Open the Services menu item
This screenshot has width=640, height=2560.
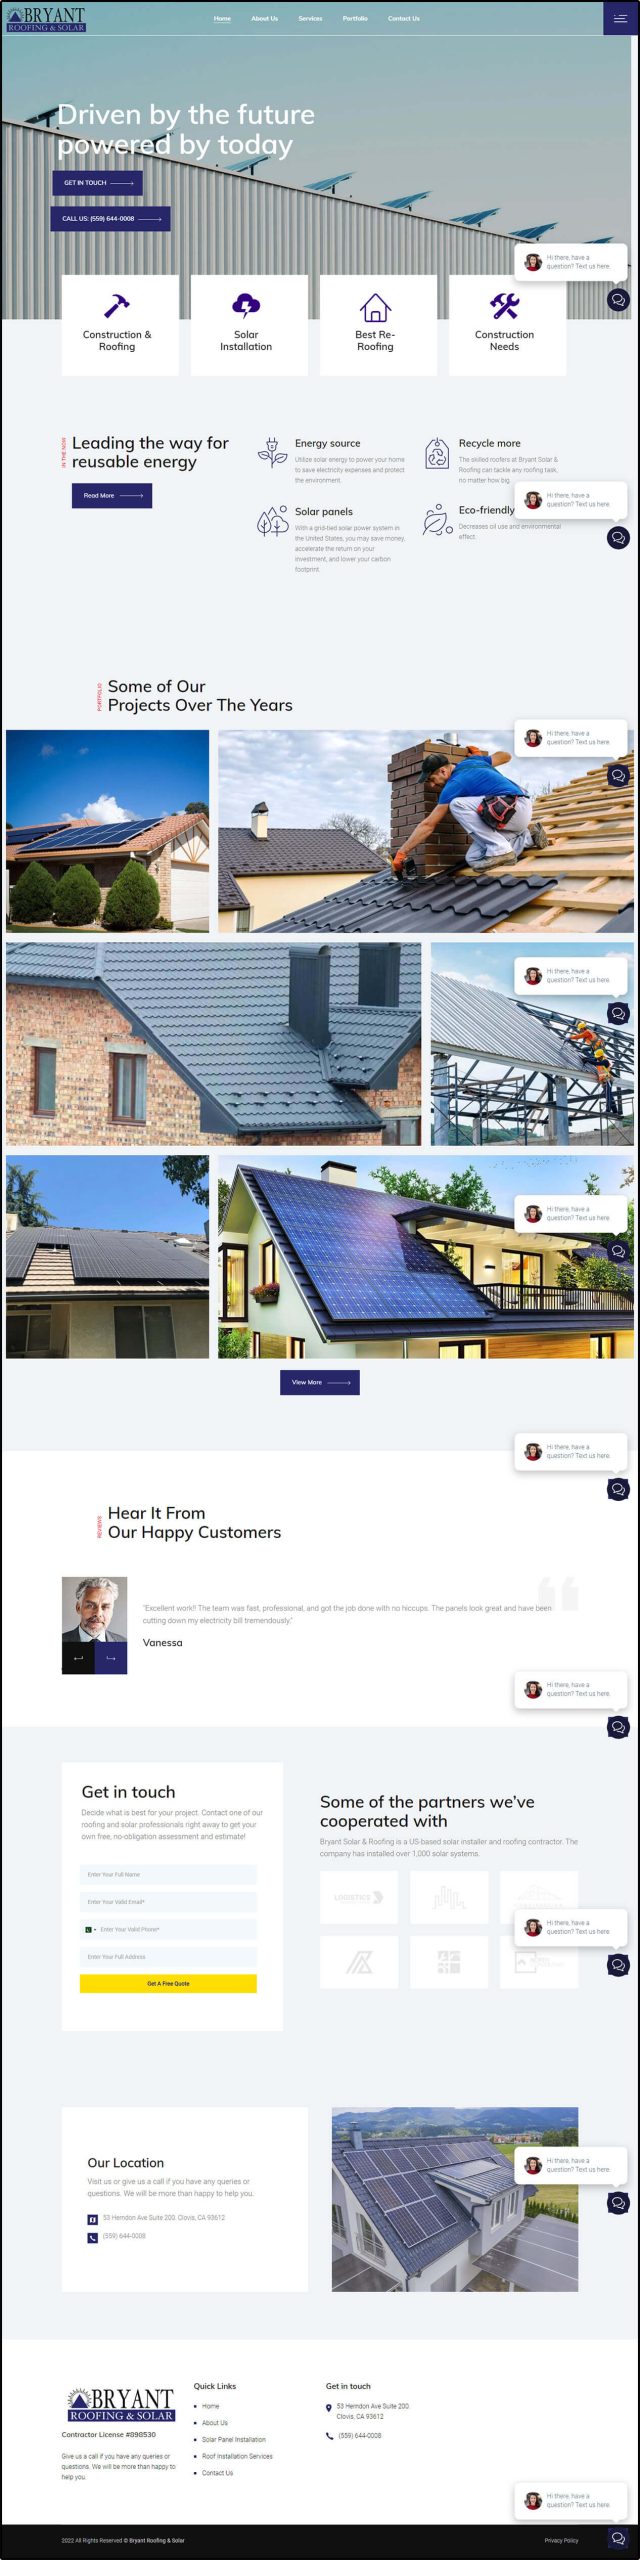click(310, 18)
